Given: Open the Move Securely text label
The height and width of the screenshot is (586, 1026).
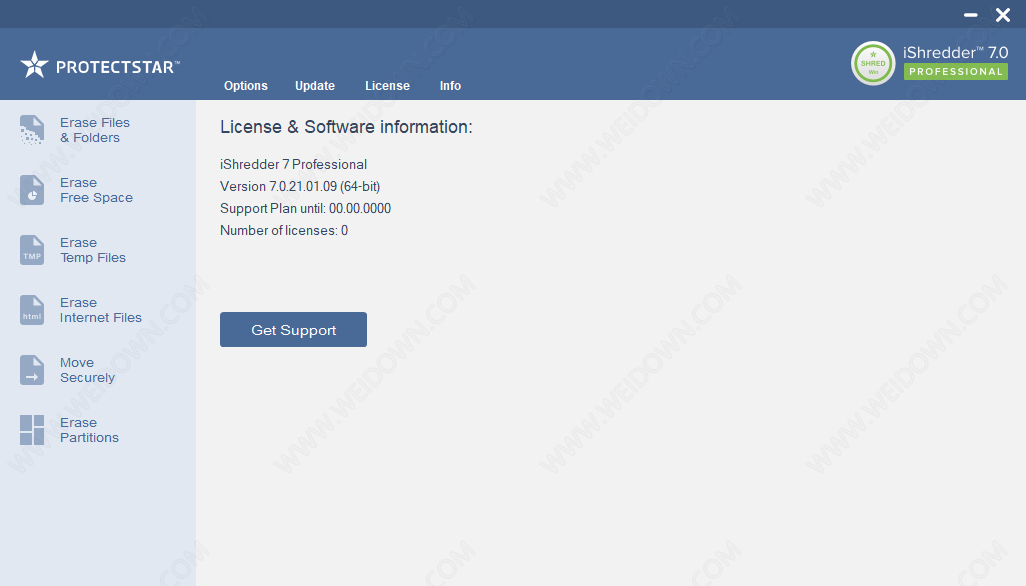Looking at the screenshot, I should (x=87, y=370).
